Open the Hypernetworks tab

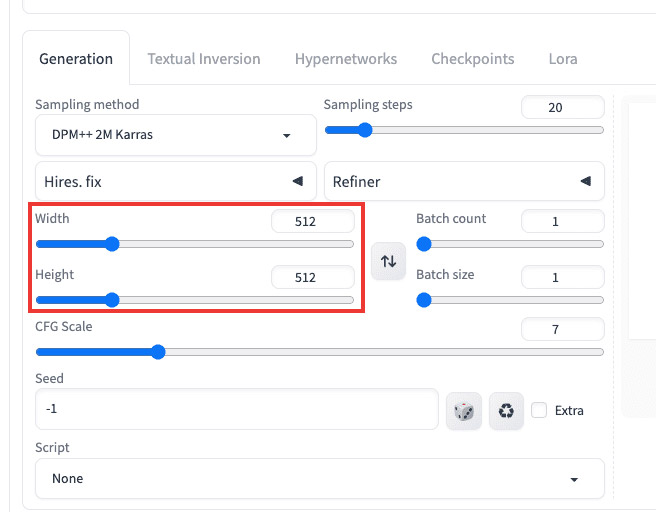[x=346, y=59]
